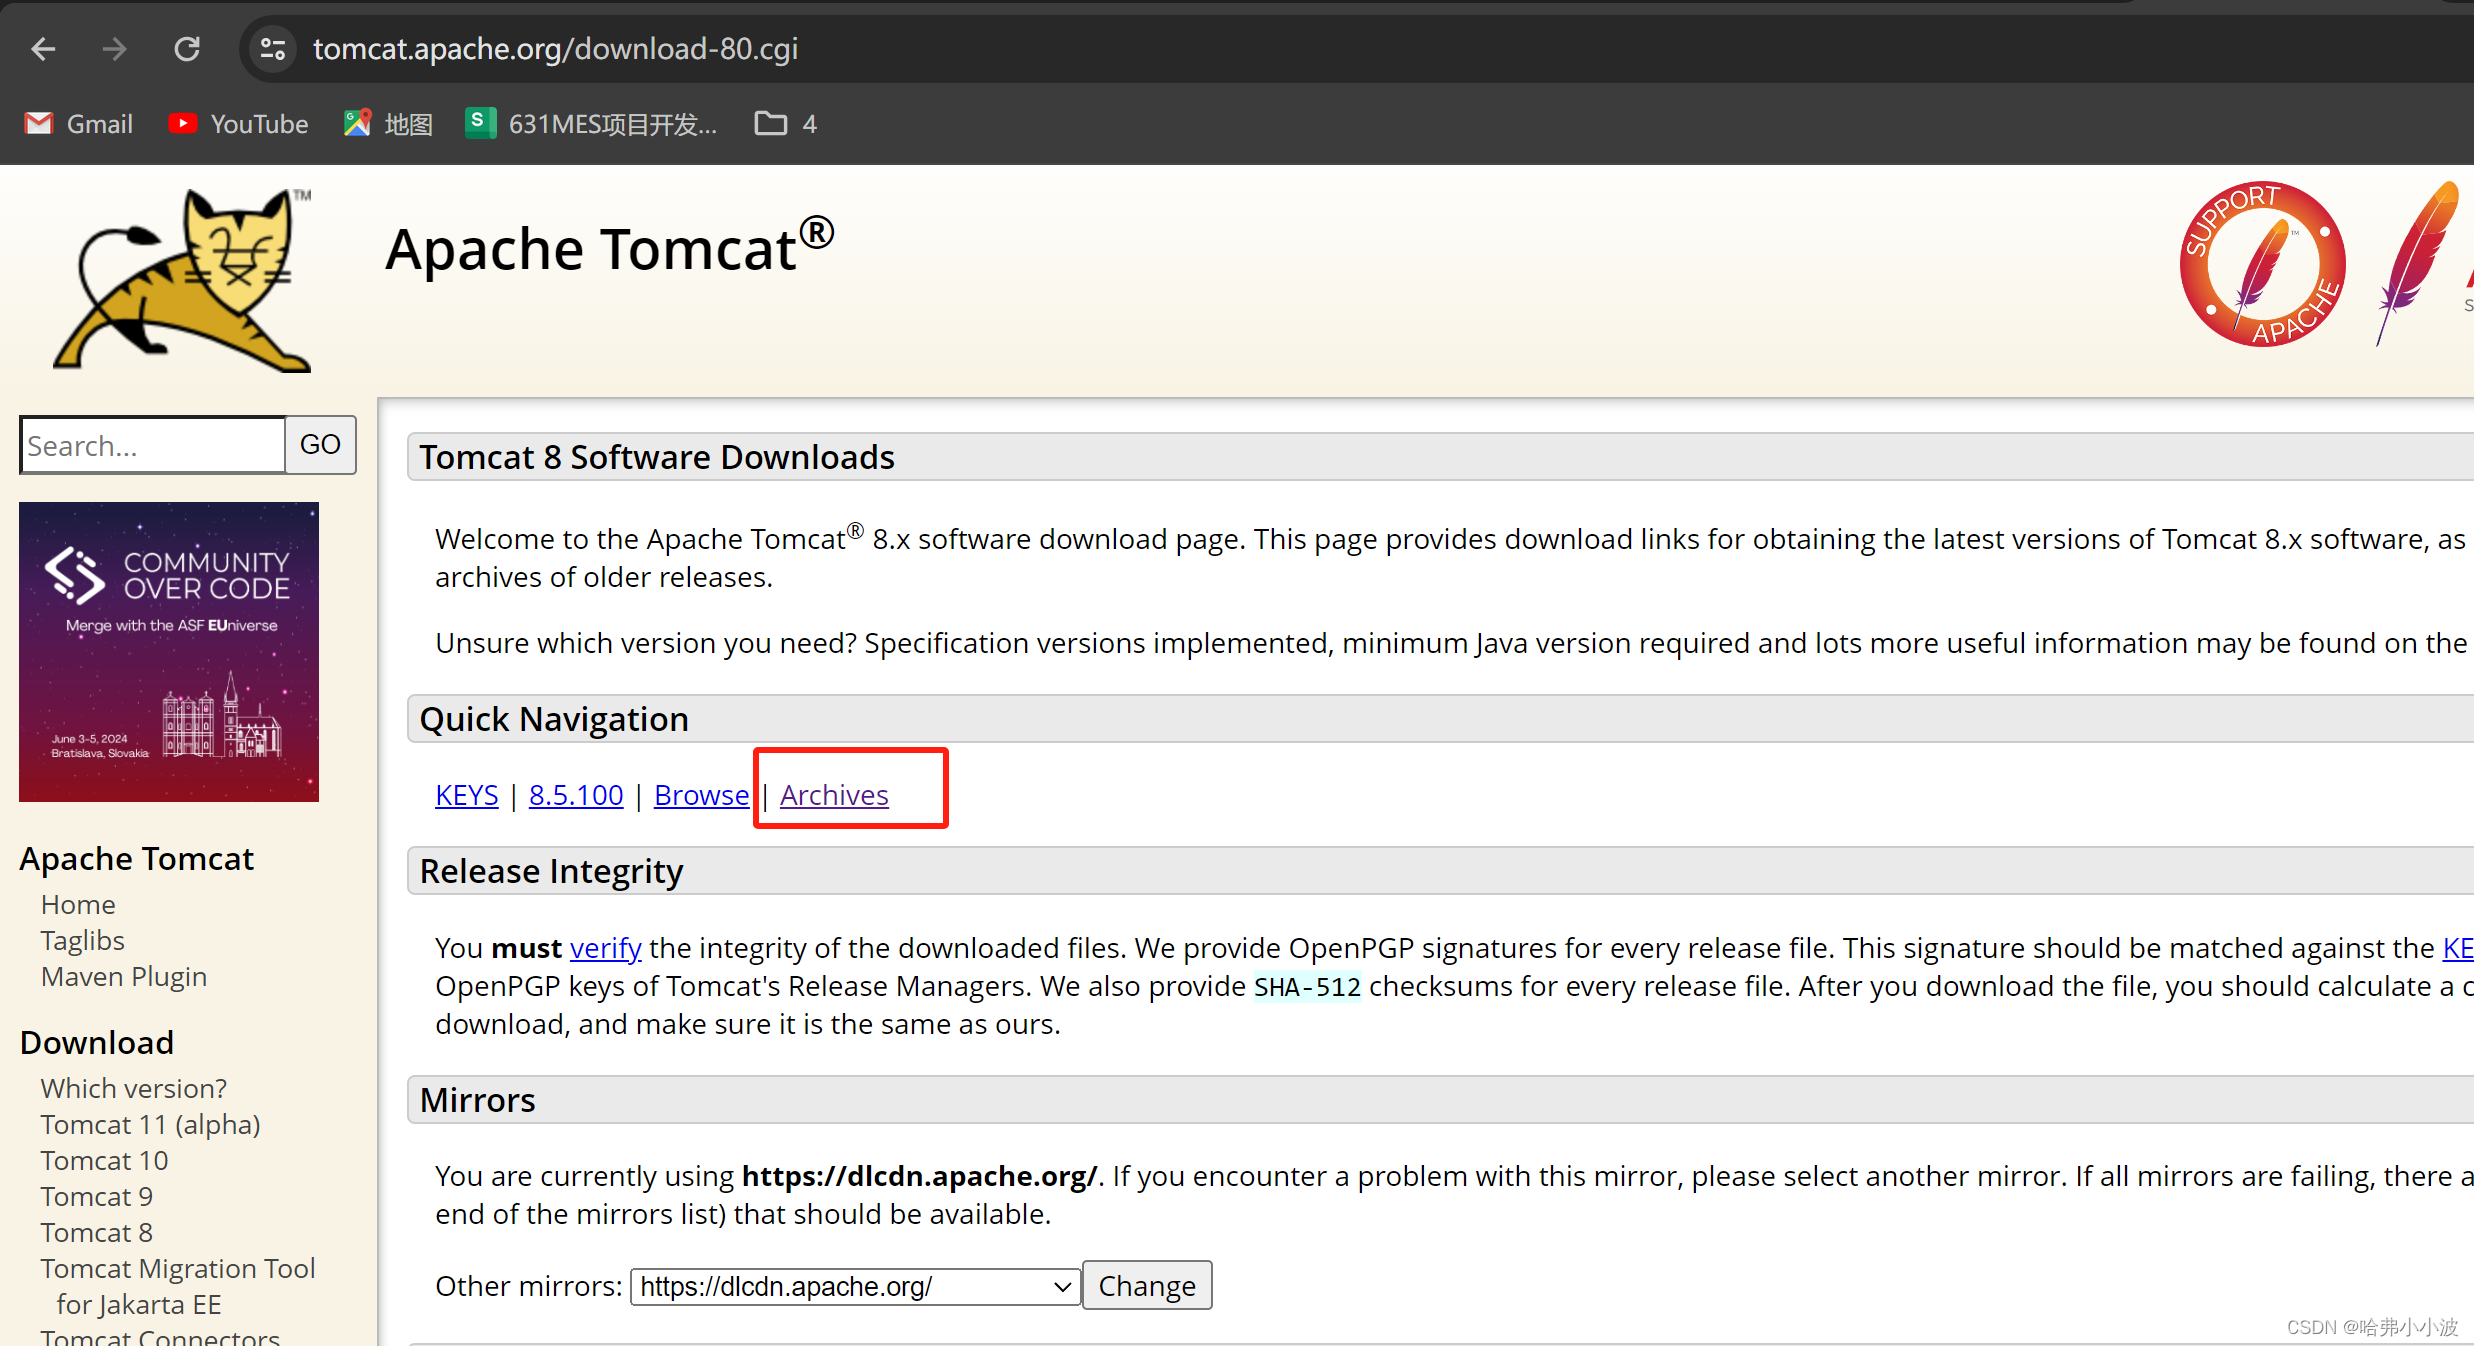Select Tomcat 10 in the sidebar
Viewport: 2474px width, 1346px height.
click(103, 1160)
